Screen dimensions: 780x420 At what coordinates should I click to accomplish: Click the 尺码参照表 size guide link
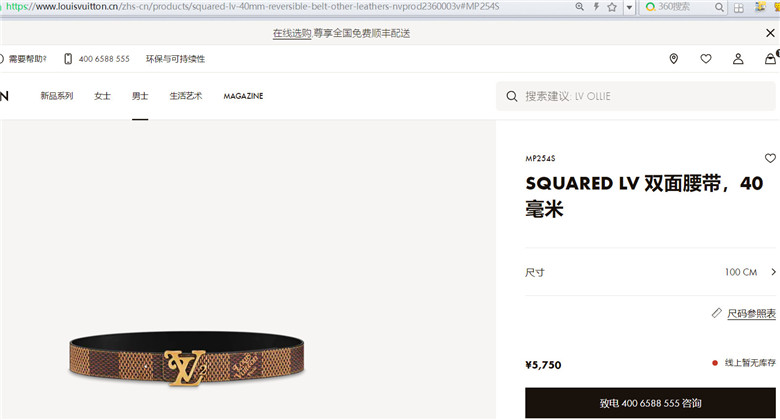751,314
